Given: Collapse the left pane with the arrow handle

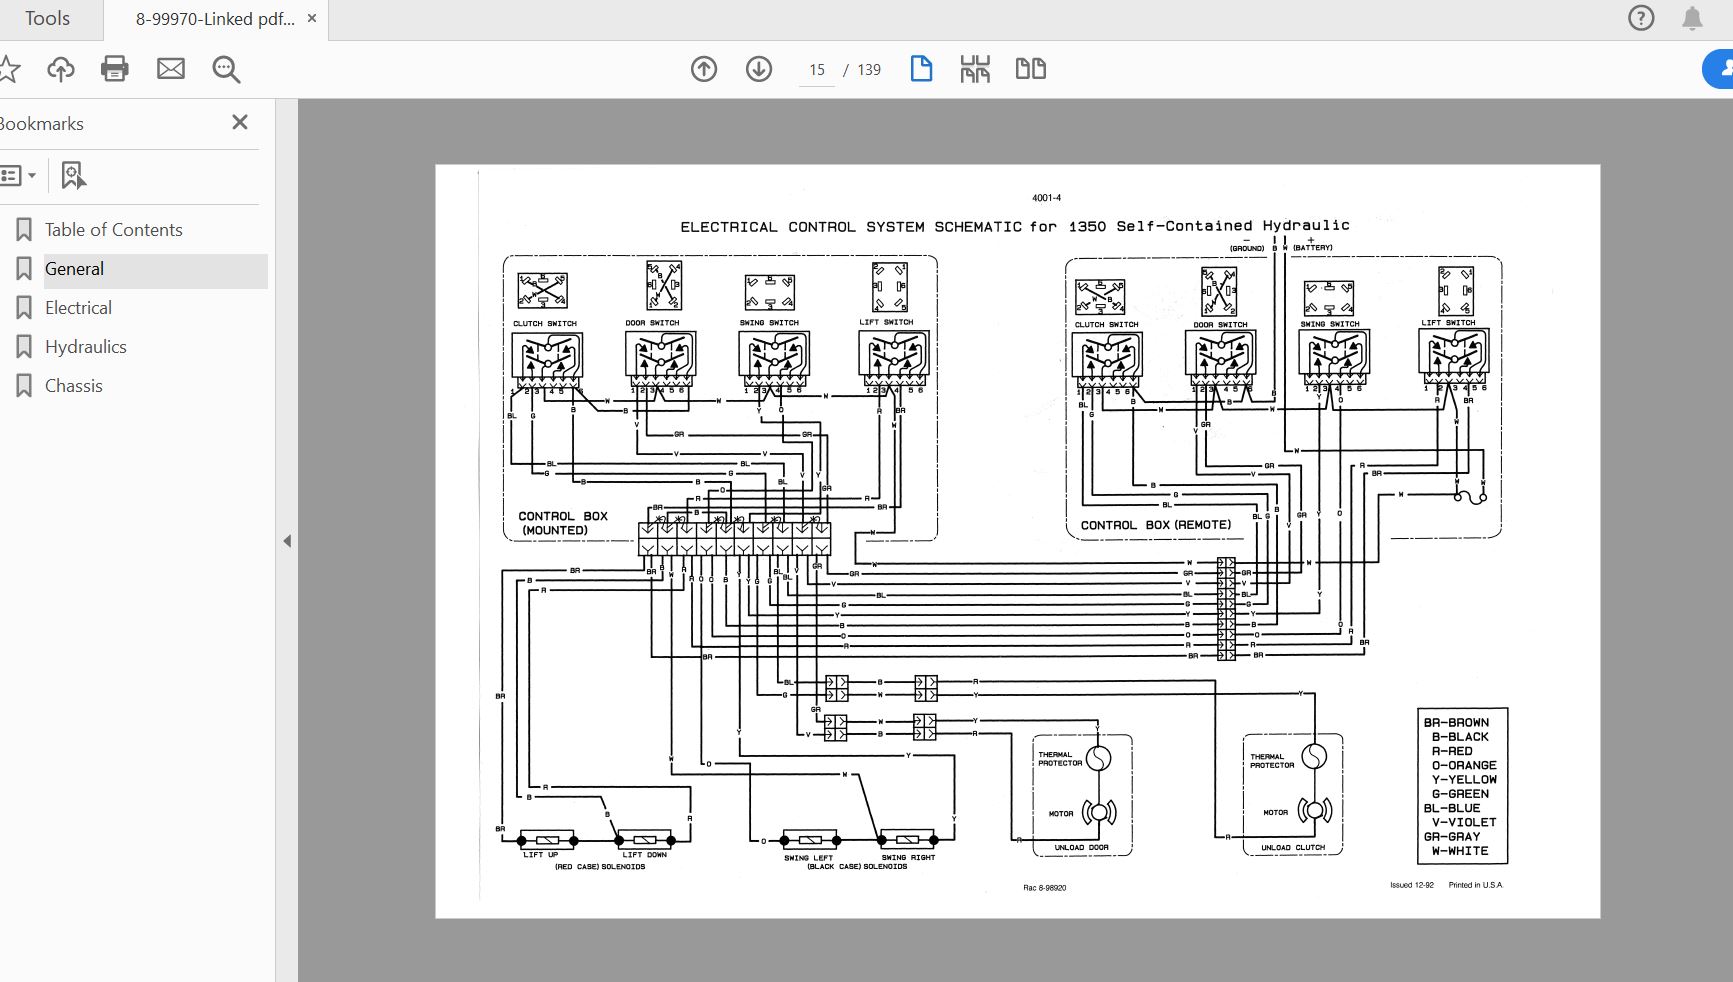Looking at the screenshot, I should coord(287,541).
